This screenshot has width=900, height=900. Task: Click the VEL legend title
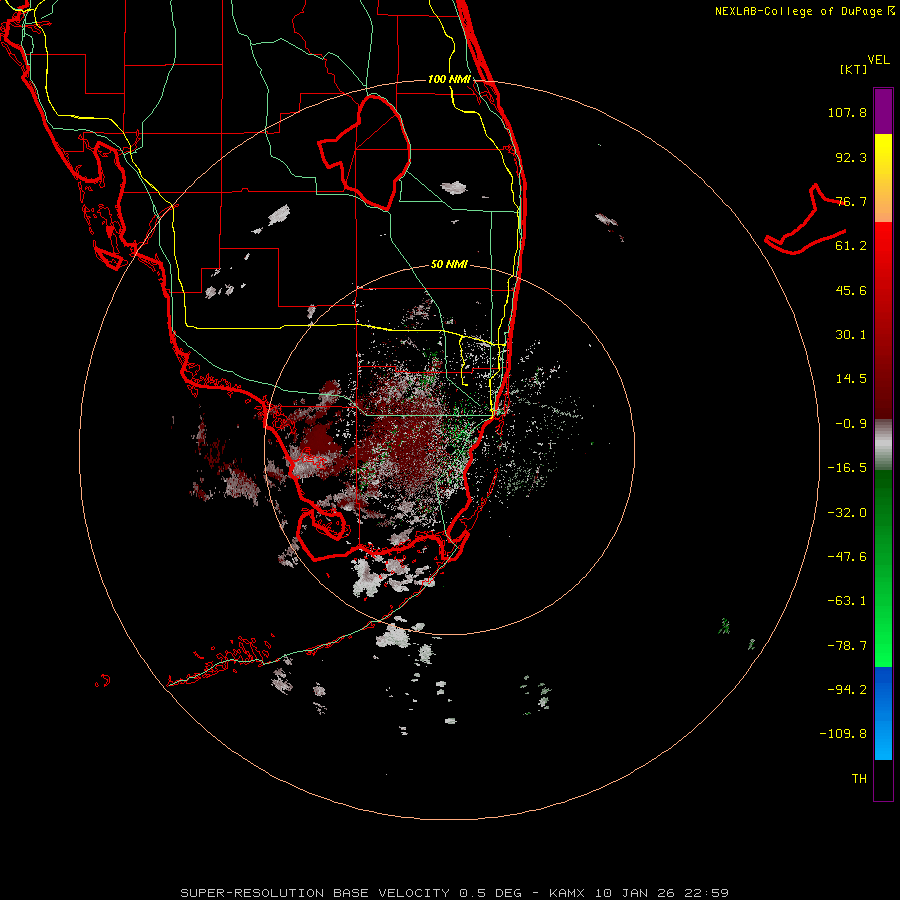pos(878,60)
